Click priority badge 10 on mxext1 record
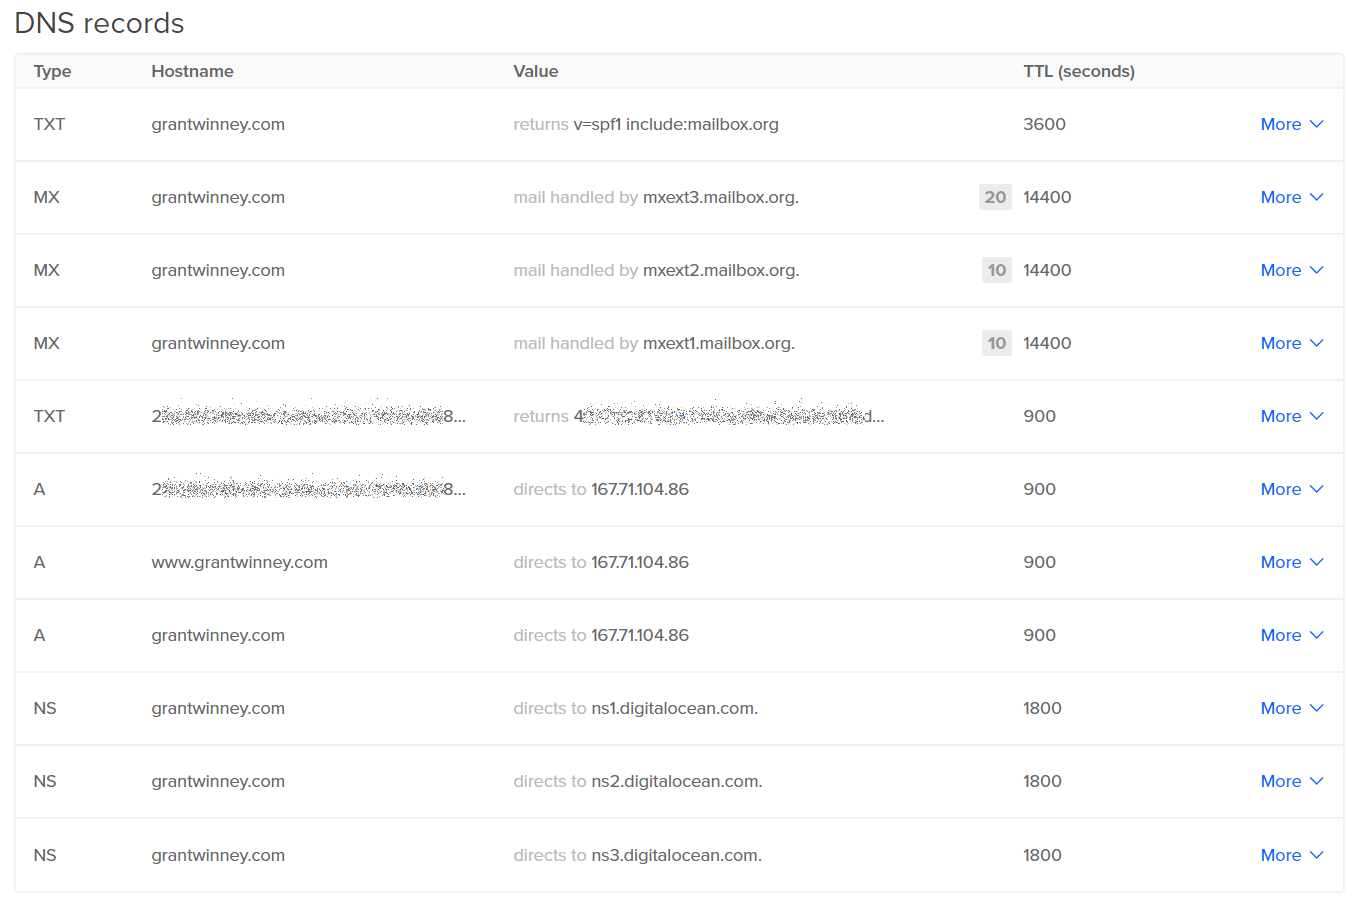The image size is (1358, 908). (x=996, y=343)
